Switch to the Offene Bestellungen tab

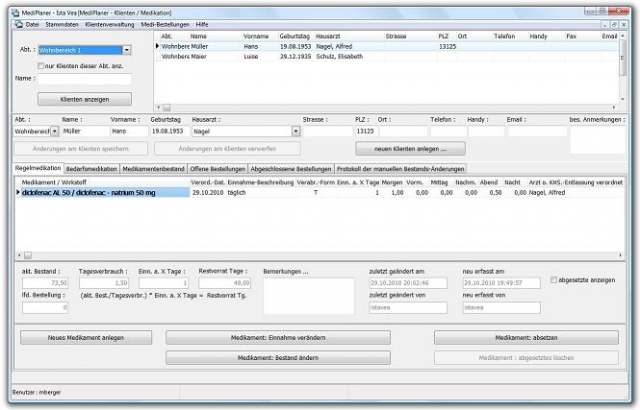(218, 169)
